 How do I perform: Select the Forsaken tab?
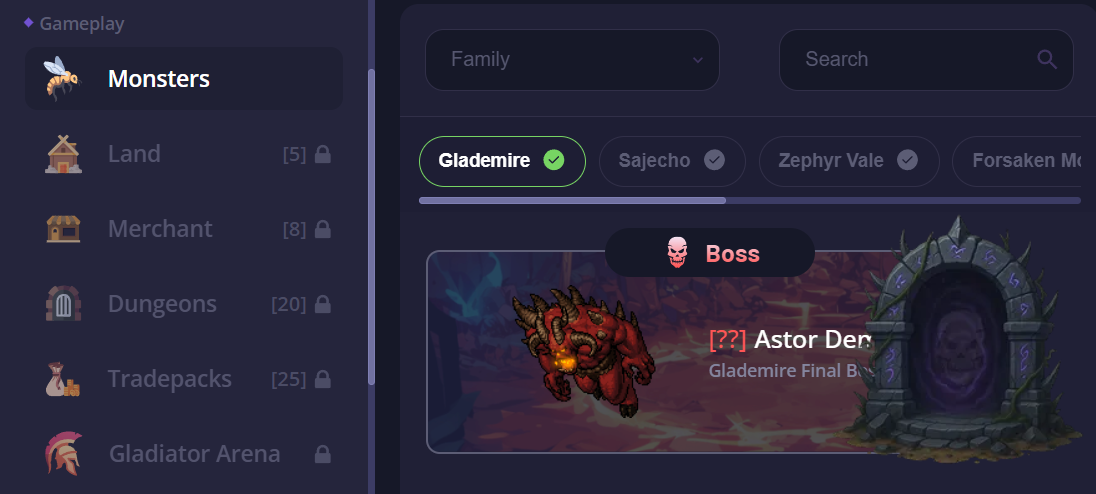1017,161
